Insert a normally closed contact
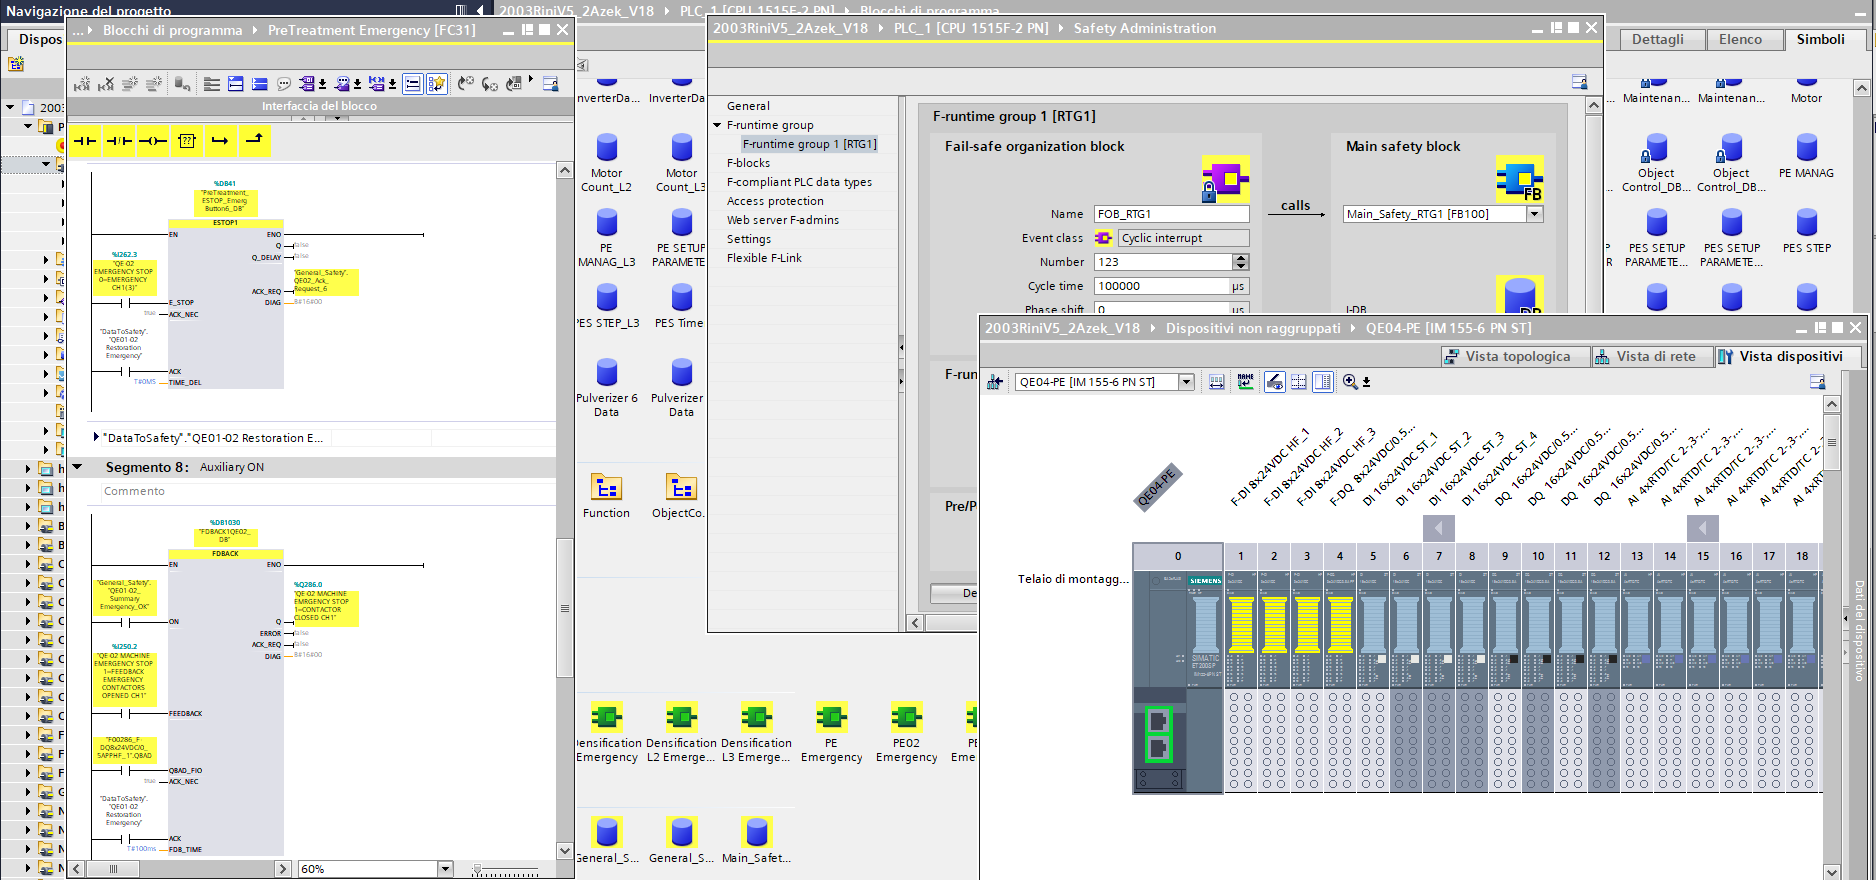Viewport: 1876px width, 880px height. tap(119, 141)
